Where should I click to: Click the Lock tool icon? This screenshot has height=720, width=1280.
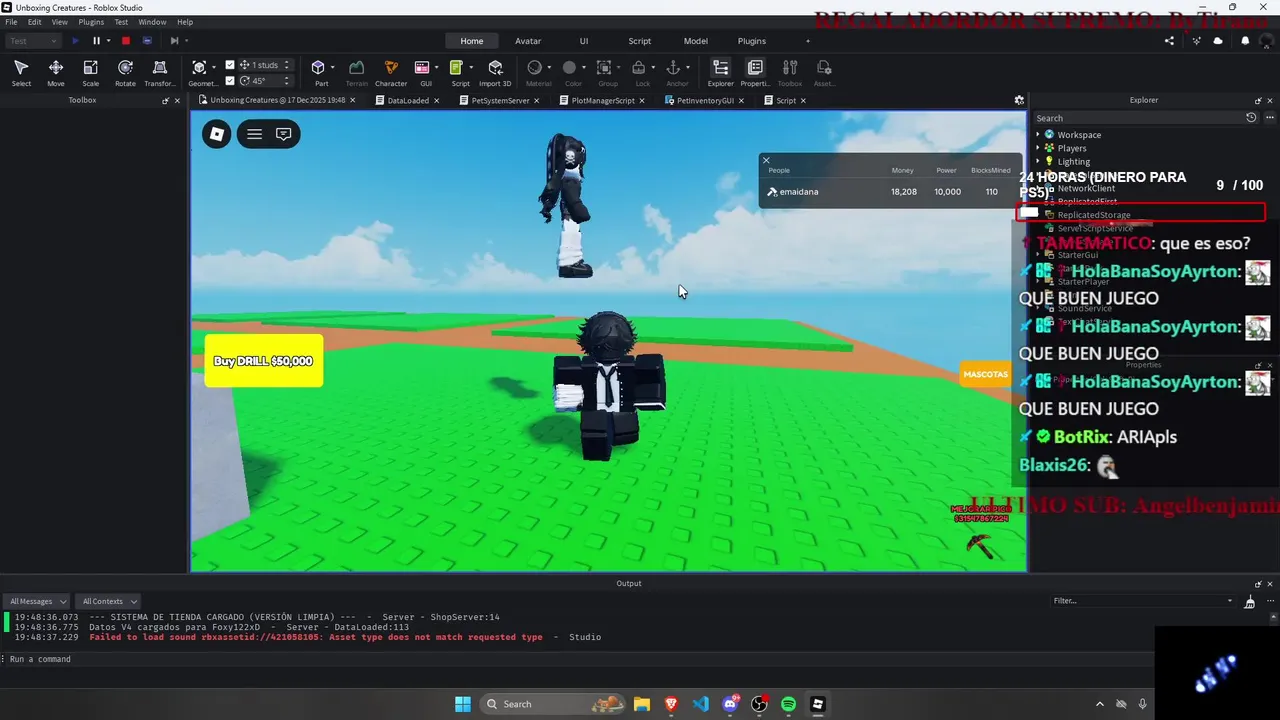point(639,67)
